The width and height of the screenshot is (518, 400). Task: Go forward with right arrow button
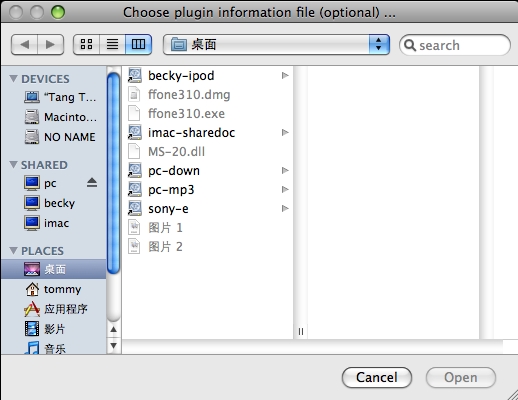click(50, 44)
